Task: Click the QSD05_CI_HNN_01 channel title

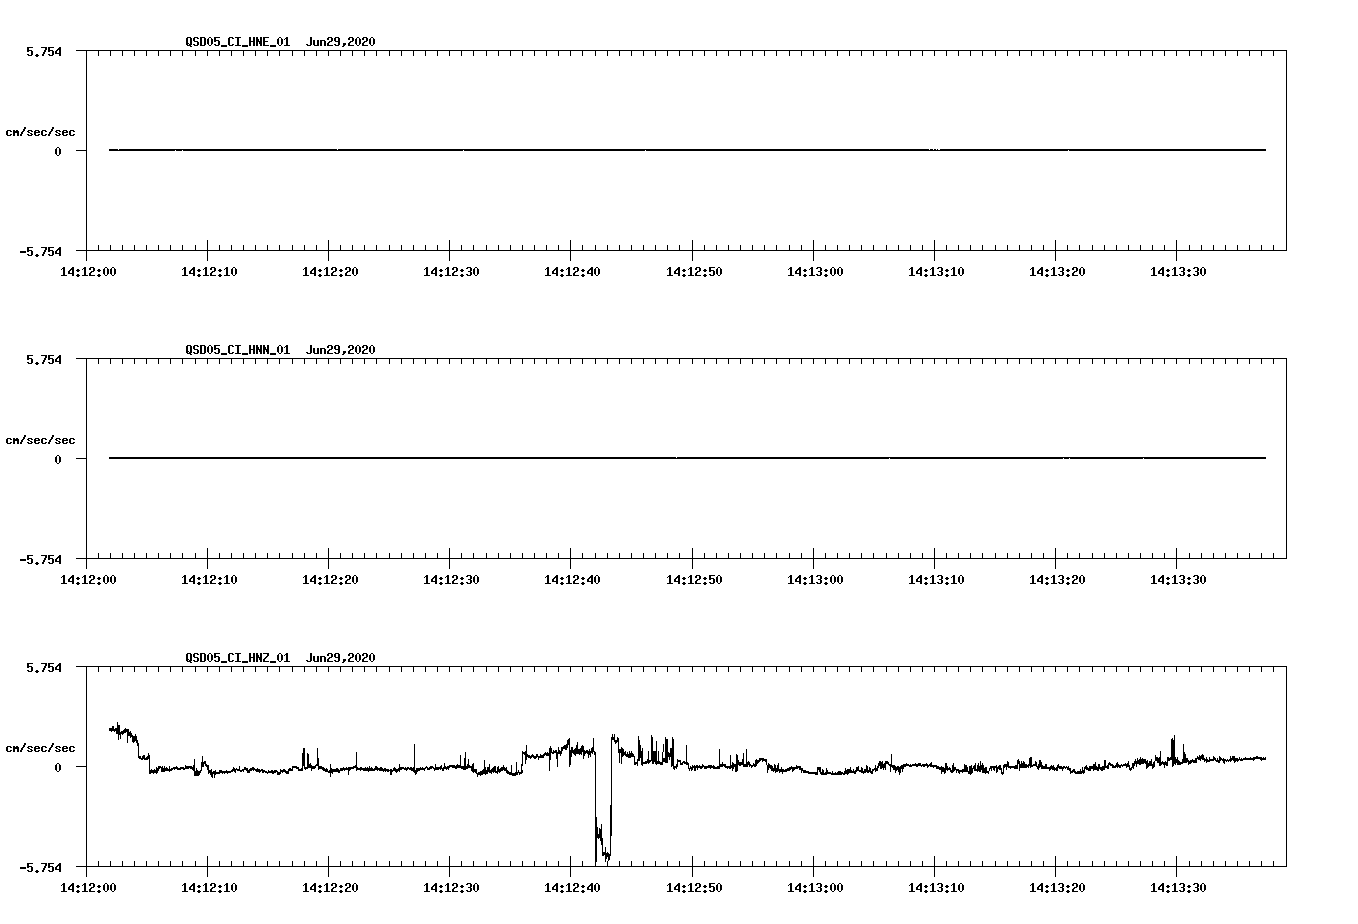Action: [238, 350]
